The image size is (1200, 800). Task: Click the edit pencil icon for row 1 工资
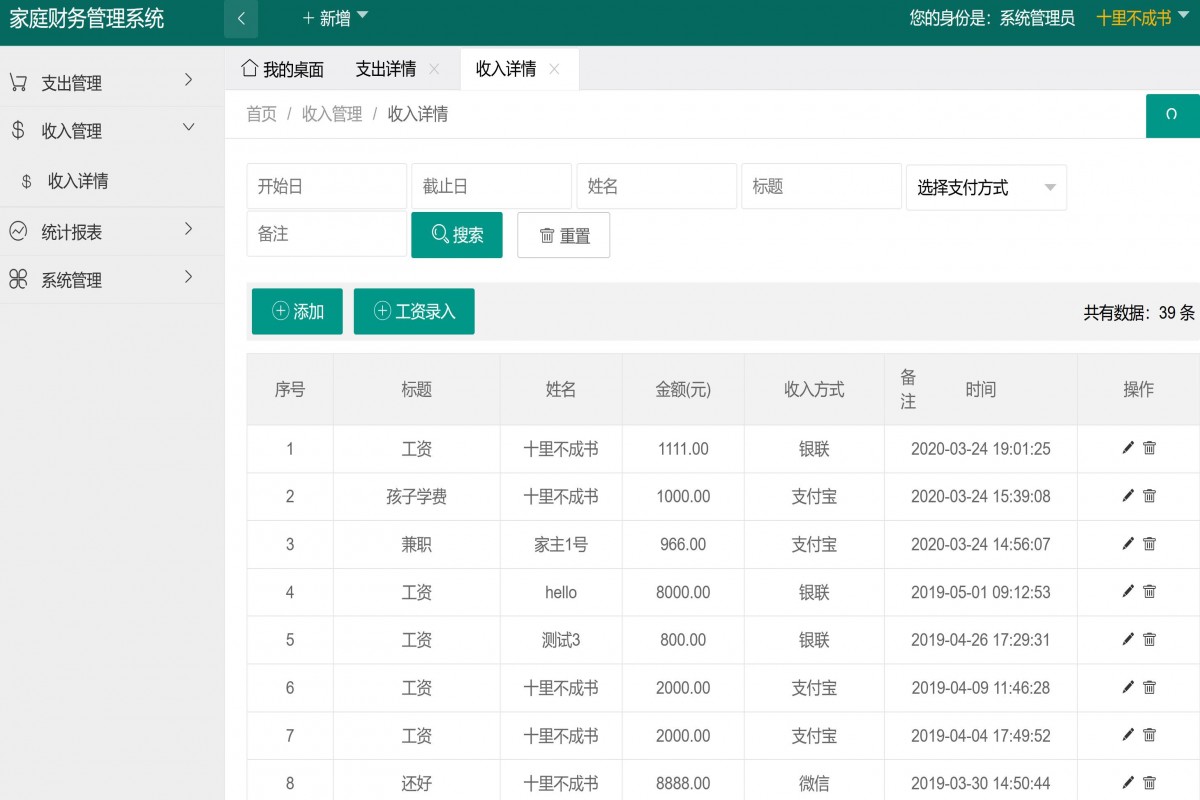[1127, 448]
